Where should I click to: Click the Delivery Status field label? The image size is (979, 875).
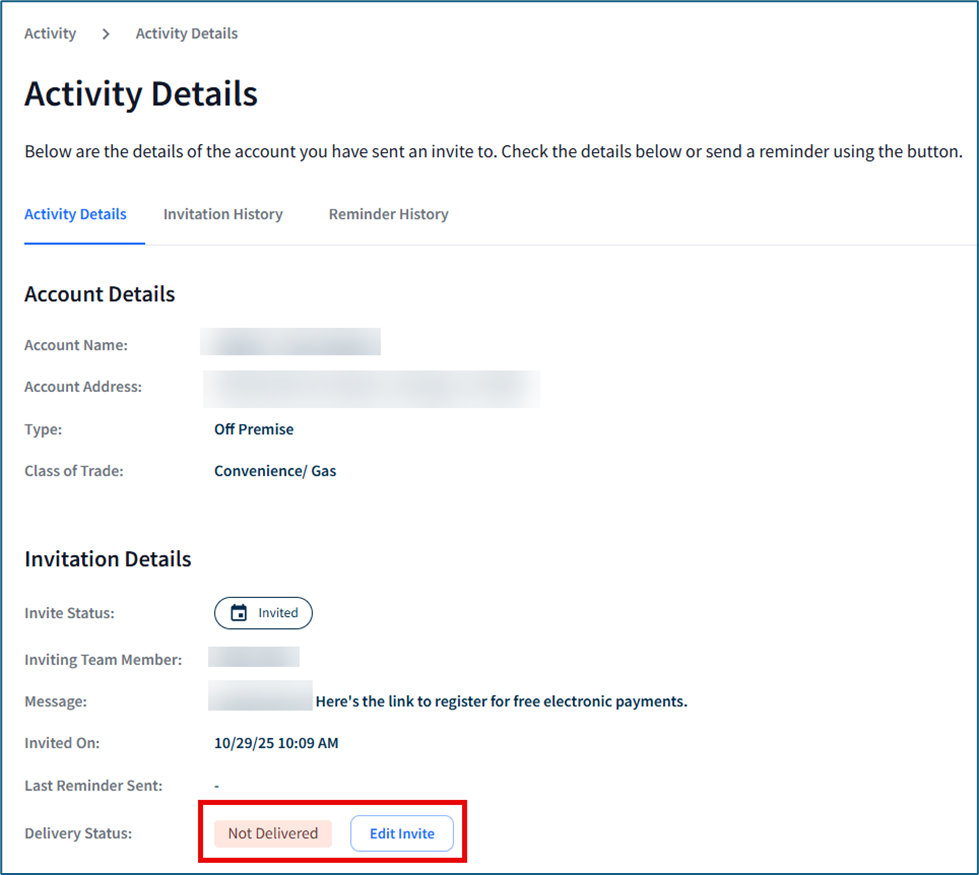[78, 833]
